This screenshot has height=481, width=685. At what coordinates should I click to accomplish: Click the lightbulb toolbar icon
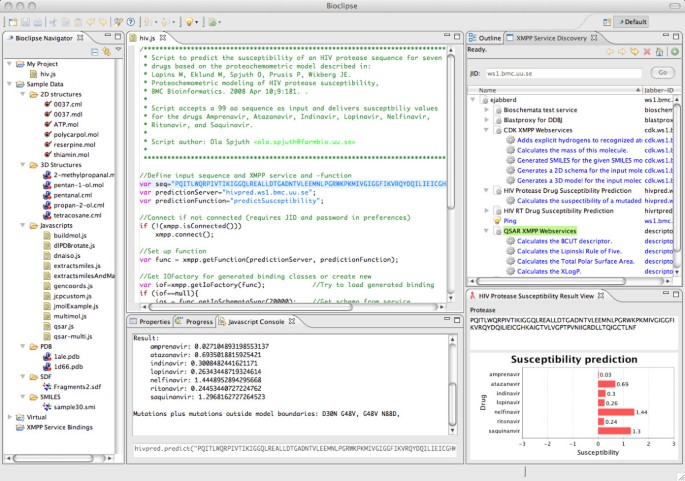(x=189, y=22)
